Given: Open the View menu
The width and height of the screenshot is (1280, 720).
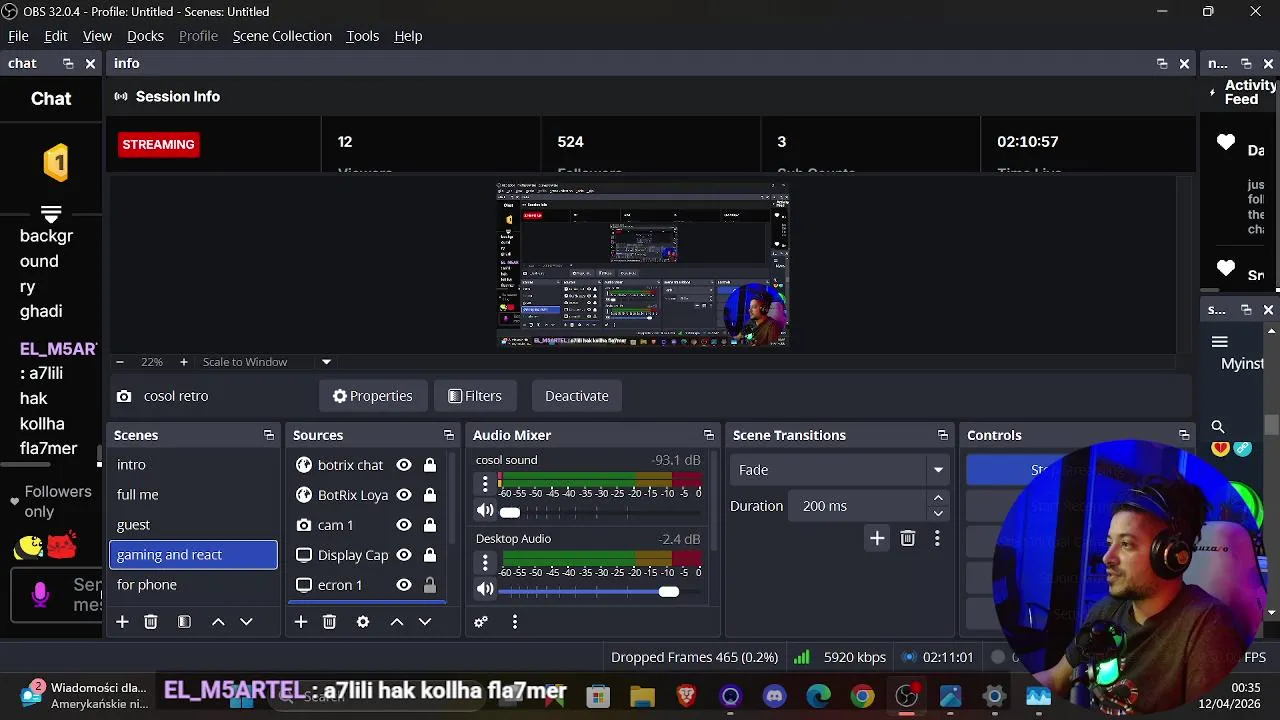Looking at the screenshot, I should point(97,36).
